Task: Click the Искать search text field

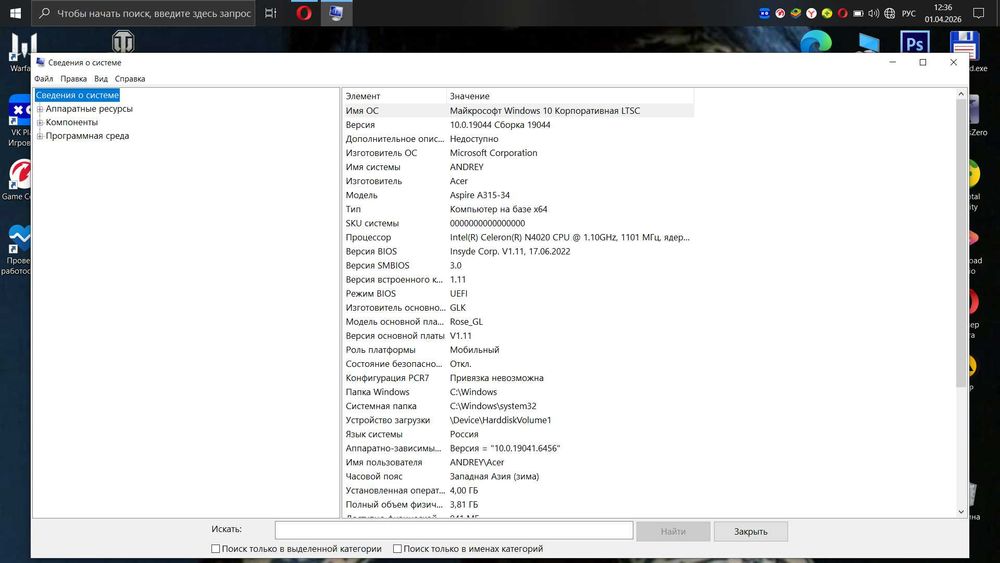Action: click(x=454, y=530)
